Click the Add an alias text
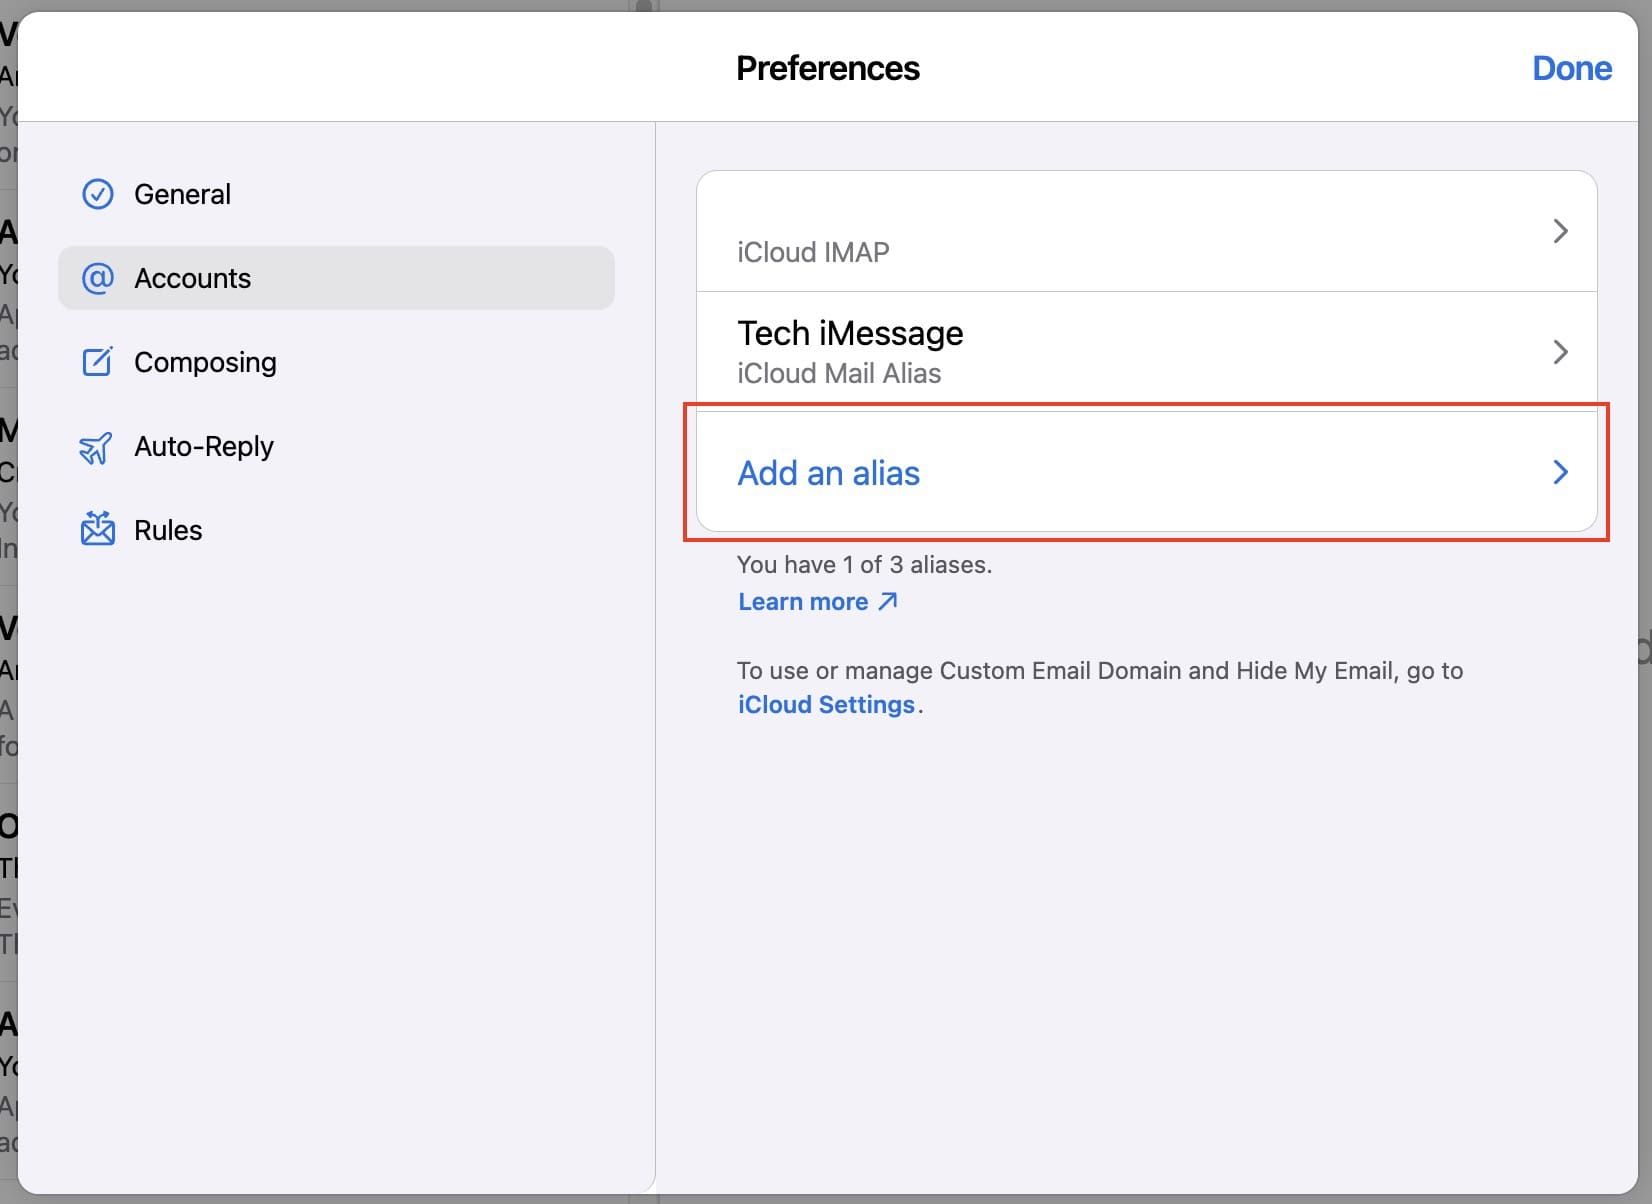 tap(828, 473)
